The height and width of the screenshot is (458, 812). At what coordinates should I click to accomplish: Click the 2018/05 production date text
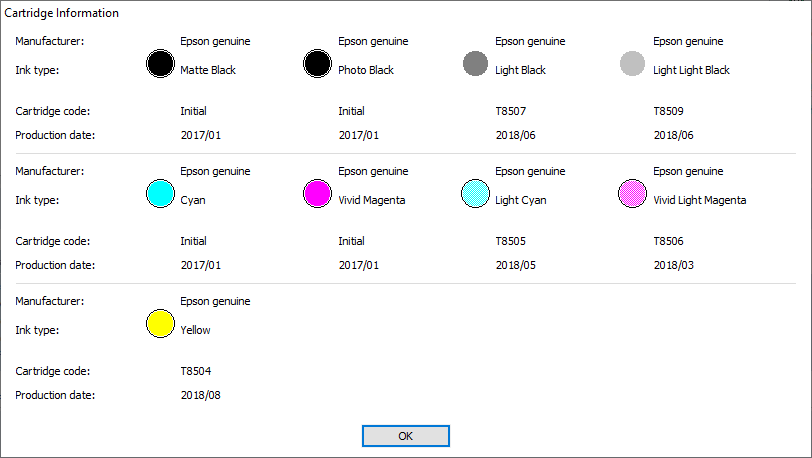pyautogui.click(x=515, y=265)
